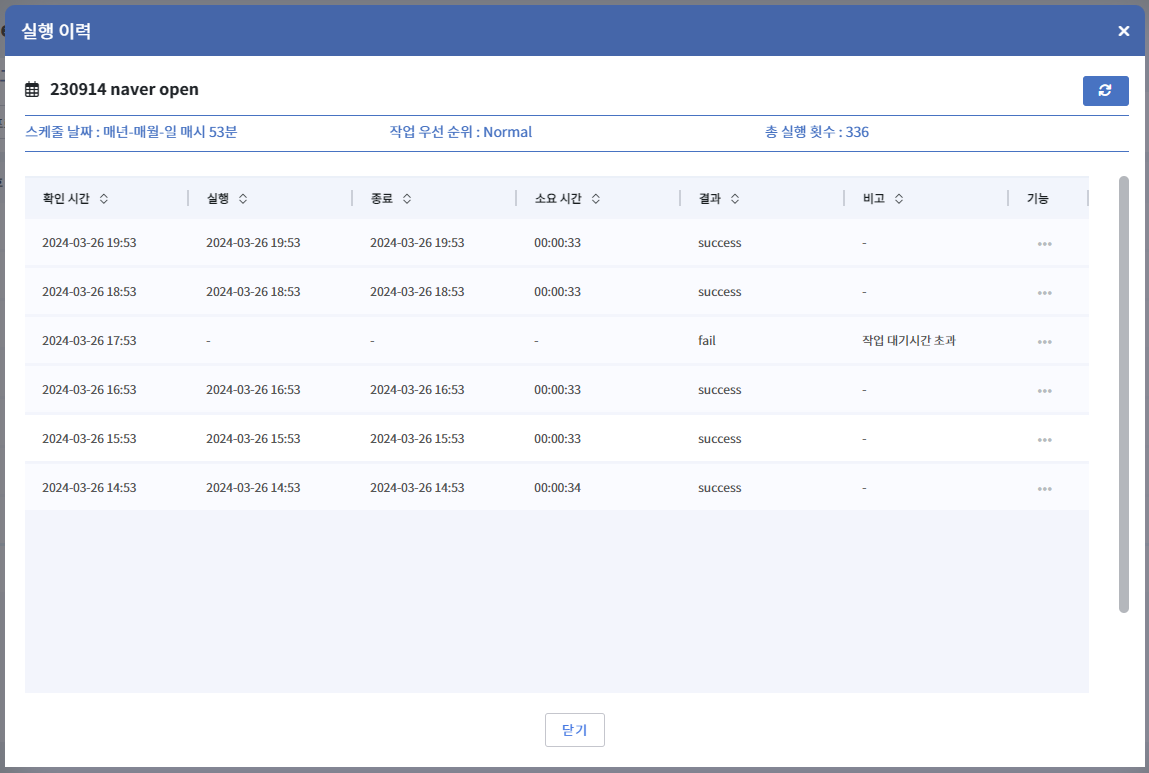Open more options for 18:53 row
The image size is (1149, 773).
click(1044, 293)
